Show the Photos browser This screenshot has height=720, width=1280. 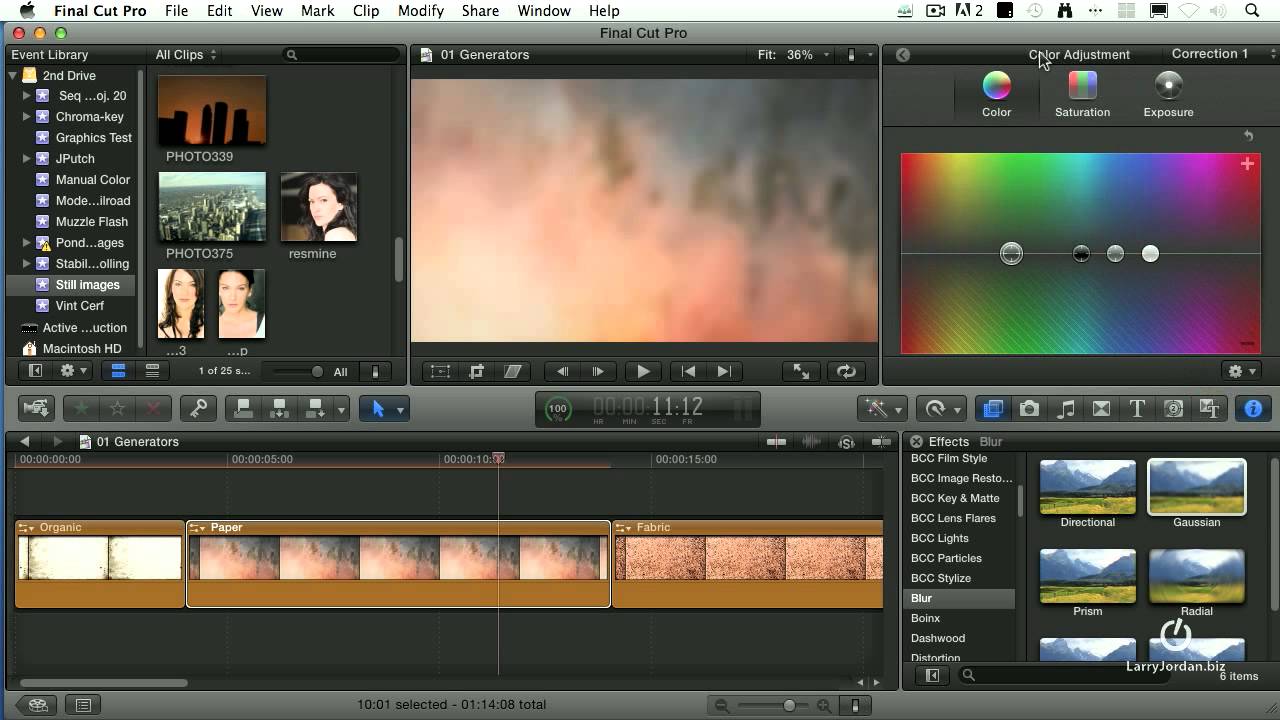coord(1029,408)
